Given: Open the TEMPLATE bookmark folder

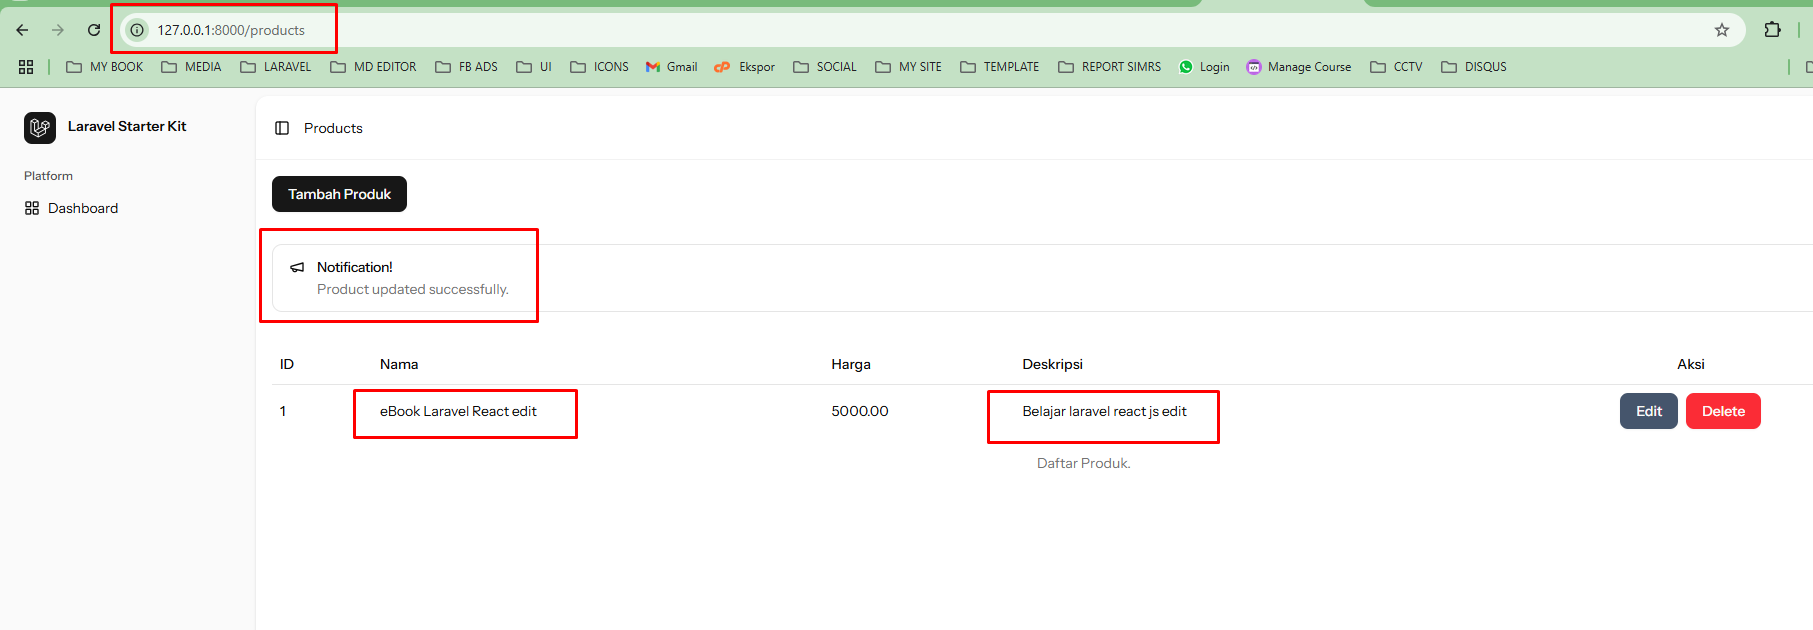Looking at the screenshot, I should [x=999, y=67].
